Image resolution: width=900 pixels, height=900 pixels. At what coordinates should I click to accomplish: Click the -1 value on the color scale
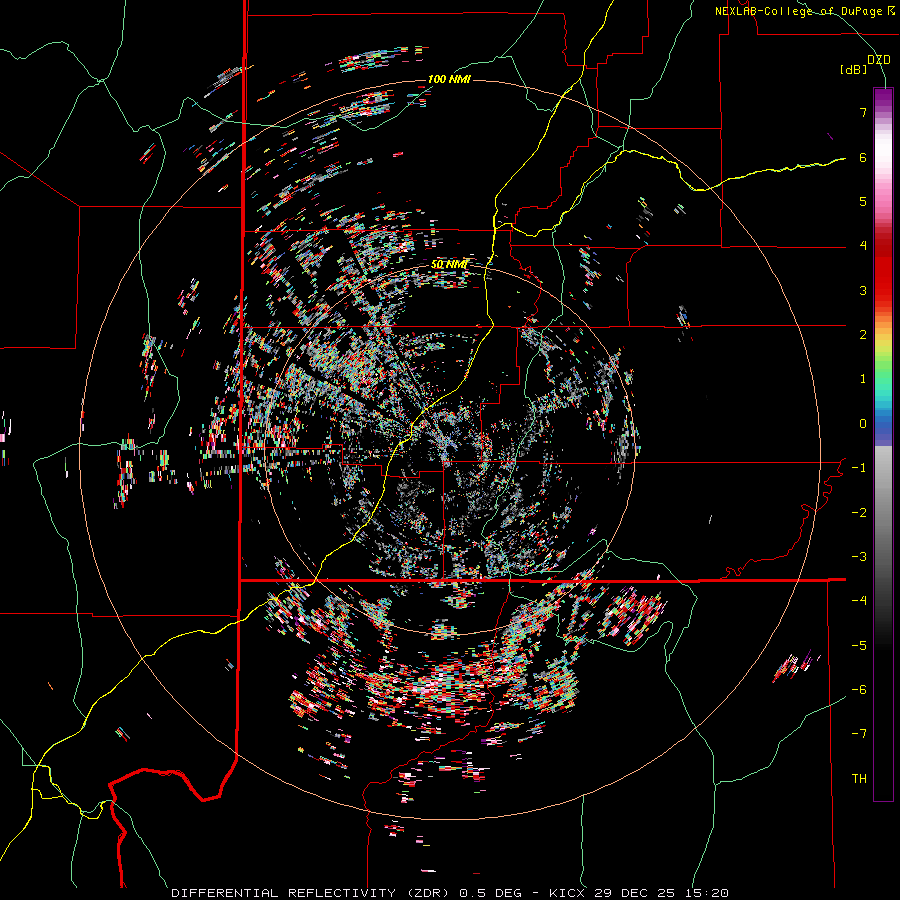(x=859, y=468)
